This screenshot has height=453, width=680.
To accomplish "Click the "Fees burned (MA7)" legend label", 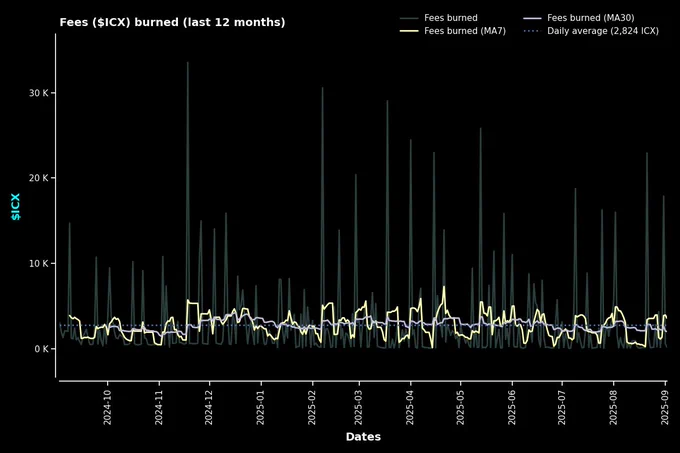I will 465,31.
